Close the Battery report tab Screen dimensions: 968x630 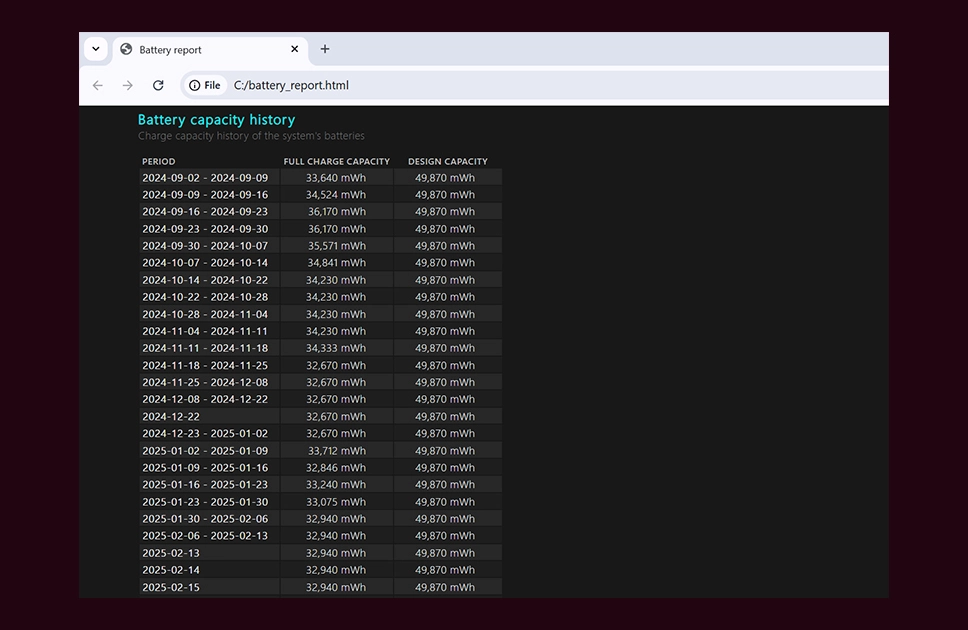point(294,49)
